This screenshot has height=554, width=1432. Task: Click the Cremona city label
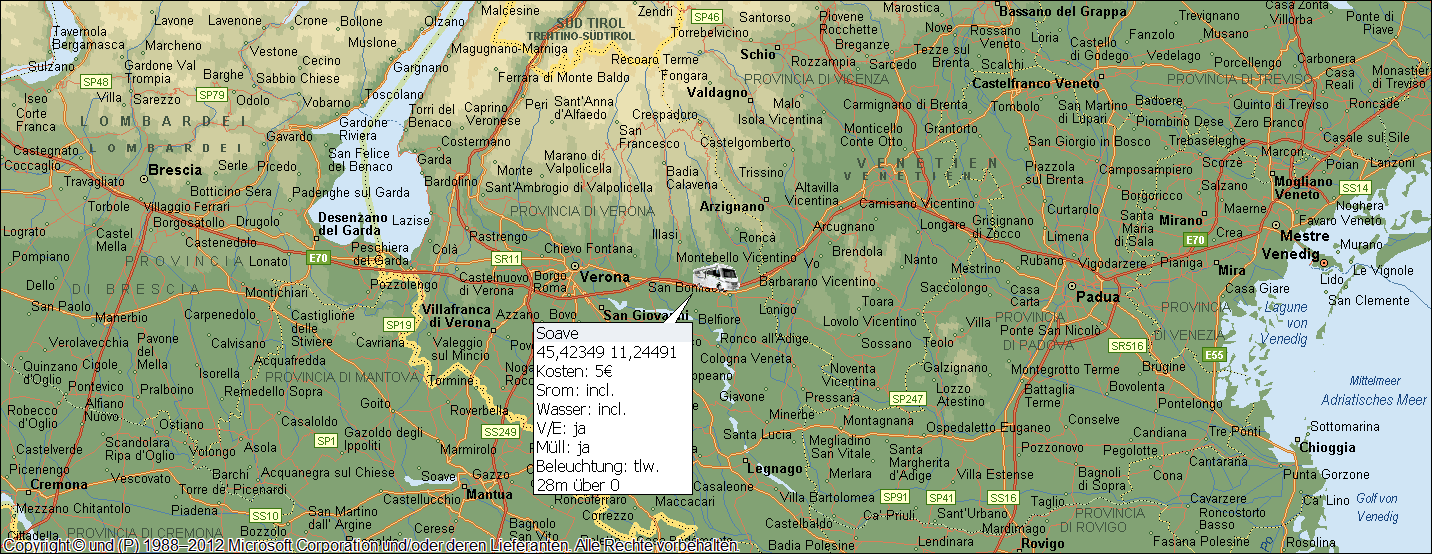pos(59,484)
